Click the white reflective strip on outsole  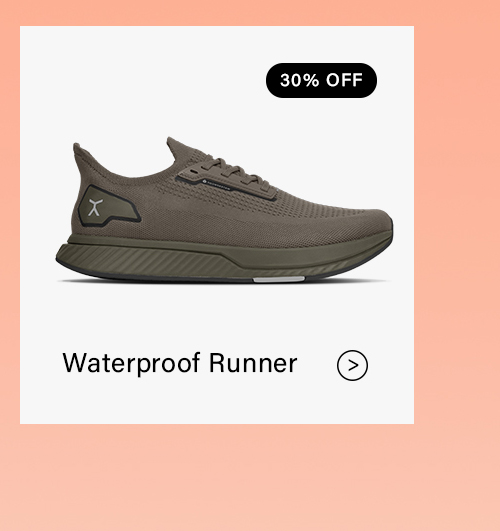279,279
